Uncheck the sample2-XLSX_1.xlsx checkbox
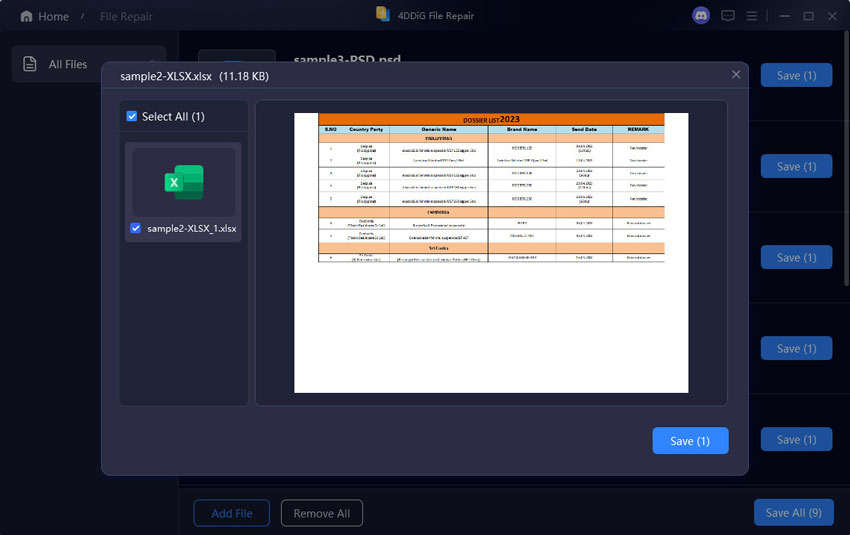Screen dimensions: 850x535 pos(136,229)
